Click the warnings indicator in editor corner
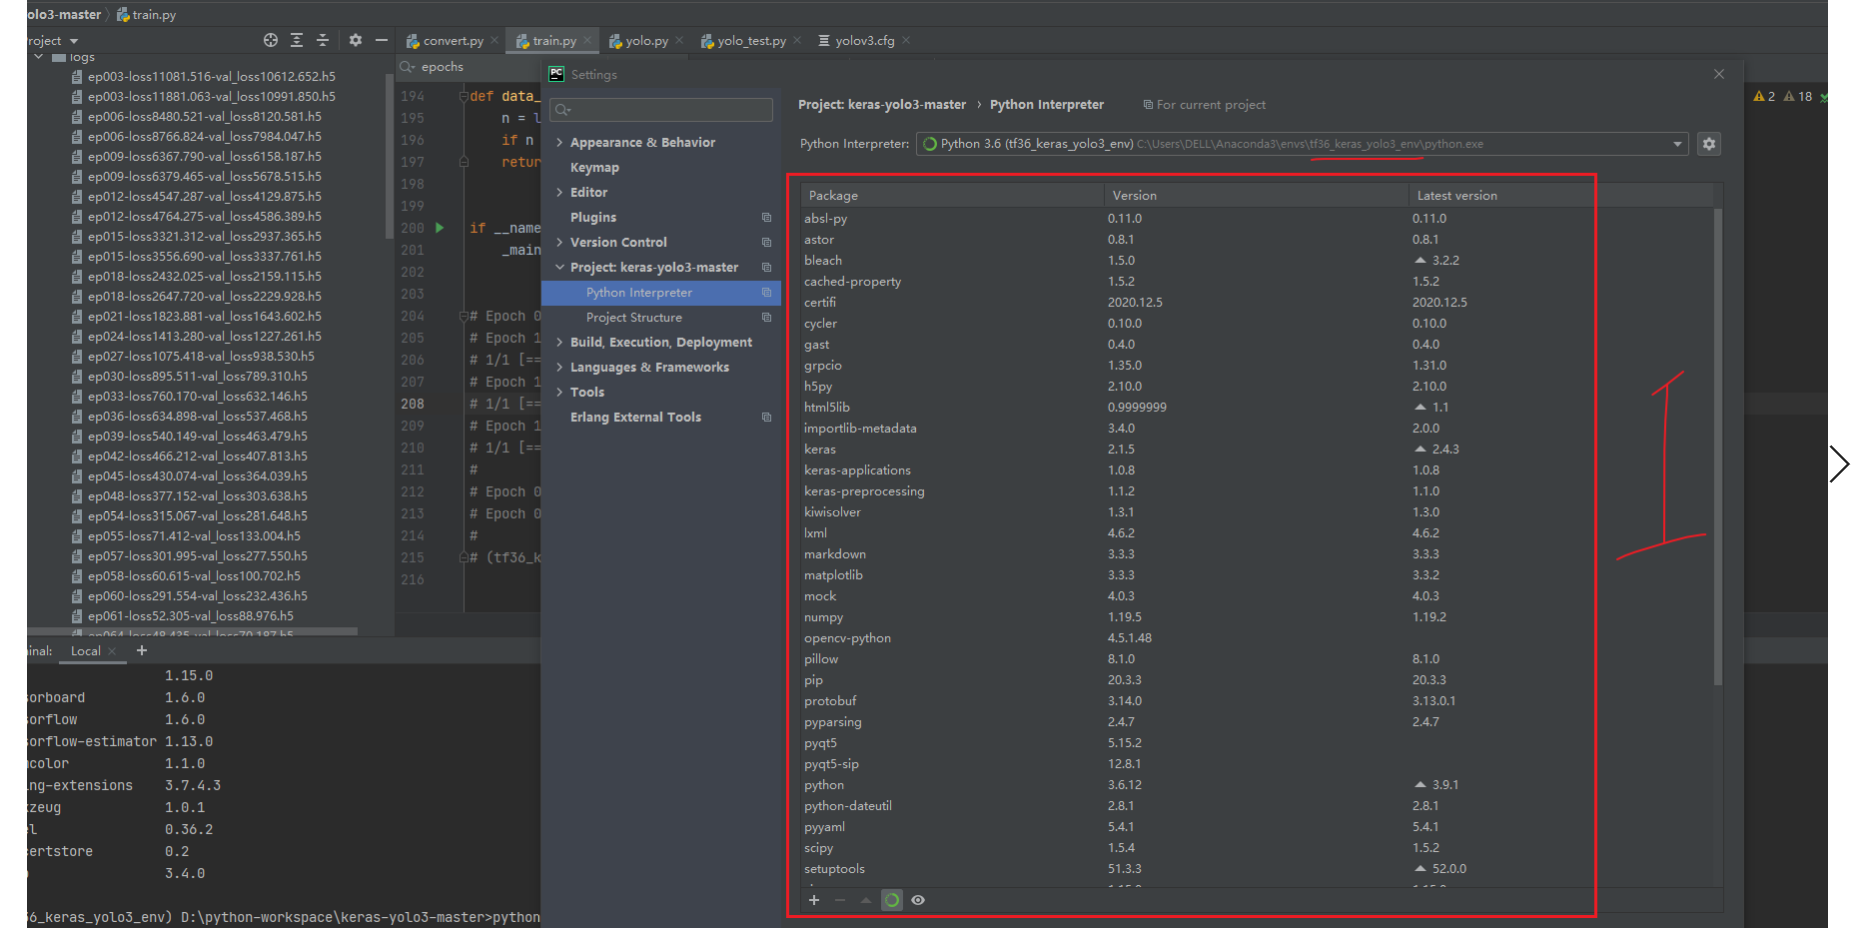Image resolution: width=1856 pixels, height=928 pixels. pos(1783,96)
